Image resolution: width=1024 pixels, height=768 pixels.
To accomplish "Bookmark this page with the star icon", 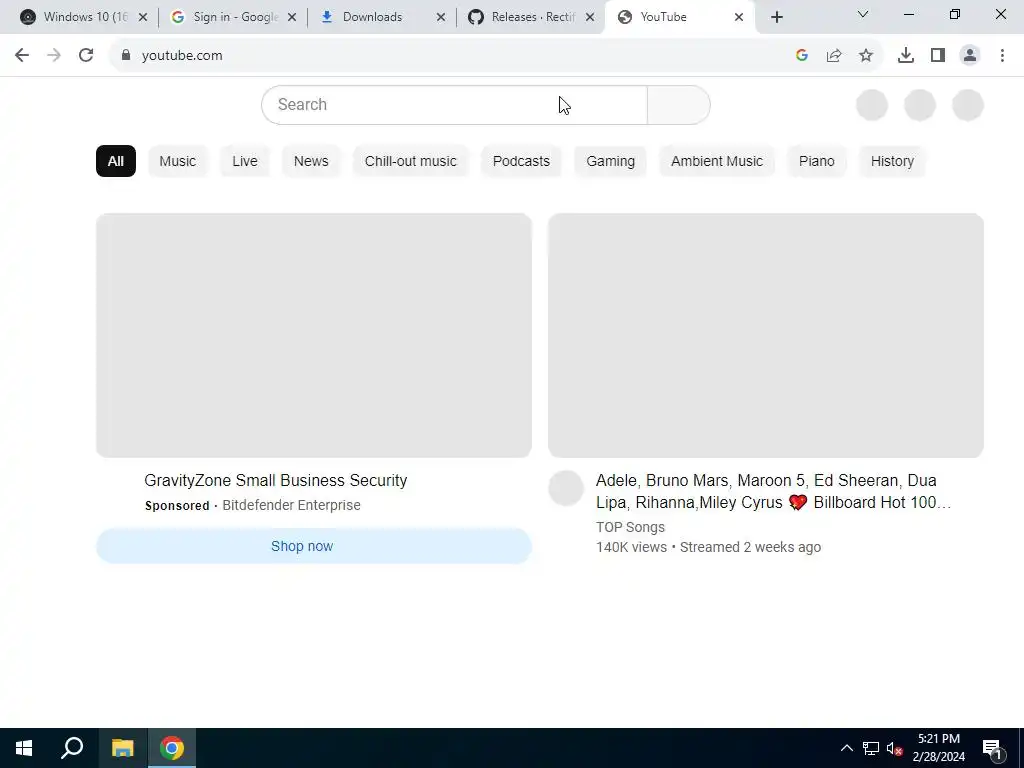I will (x=866, y=56).
